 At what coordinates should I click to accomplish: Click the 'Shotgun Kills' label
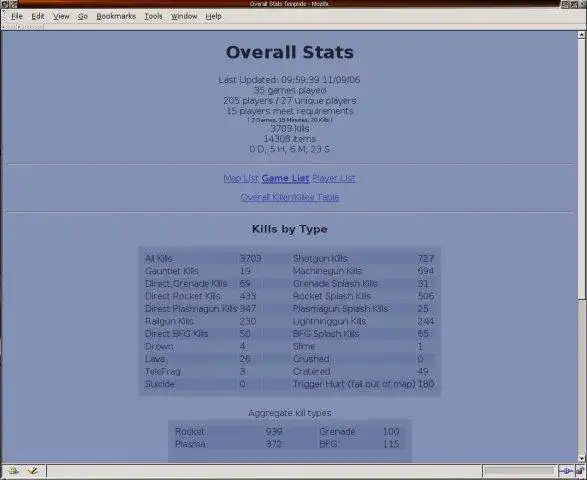pos(320,258)
